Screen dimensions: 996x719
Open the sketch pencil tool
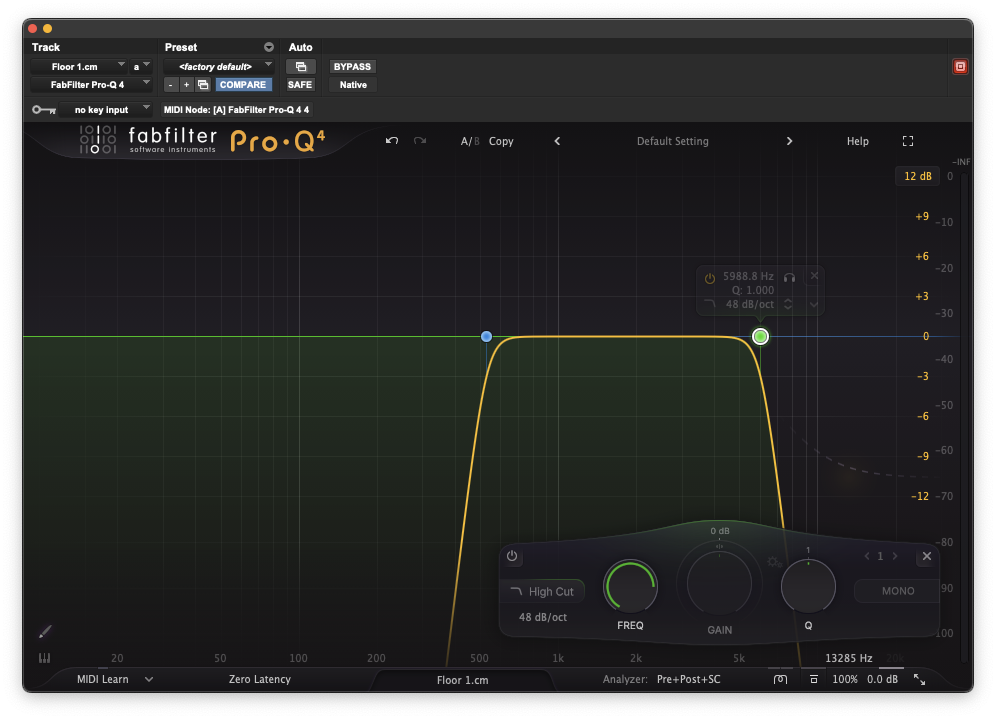(44, 632)
